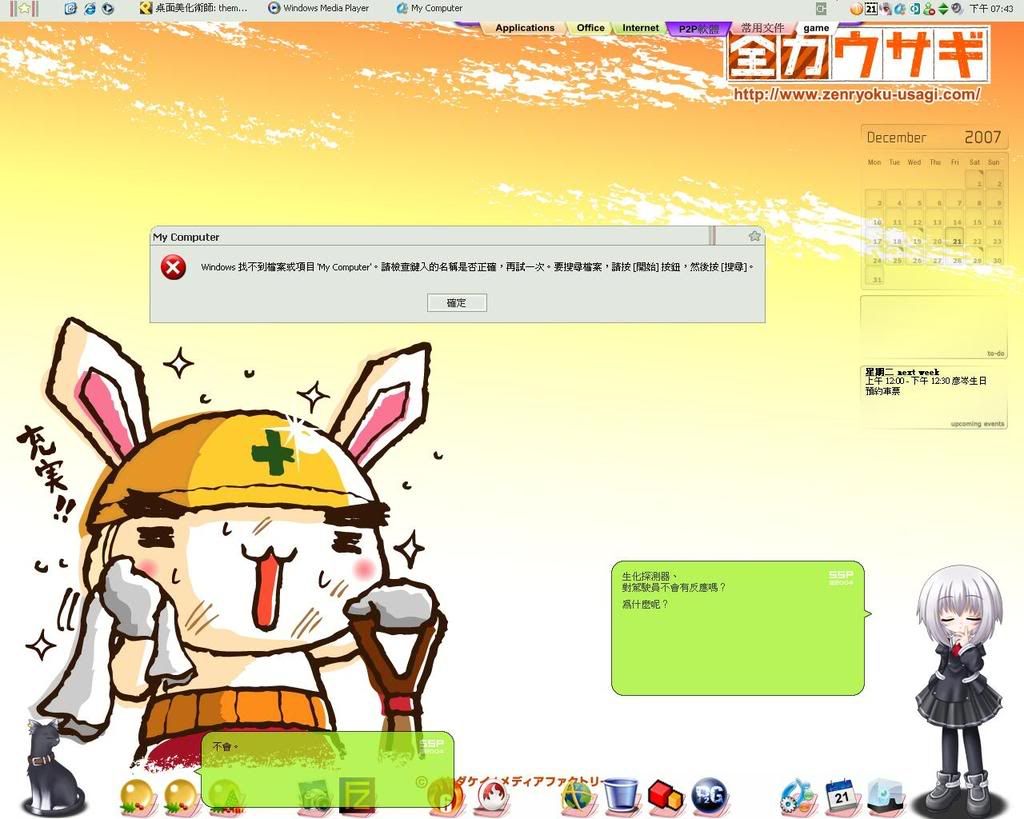Click the star start button in the taskbar
The height and width of the screenshot is (819, 1024).
click(24, 8)
